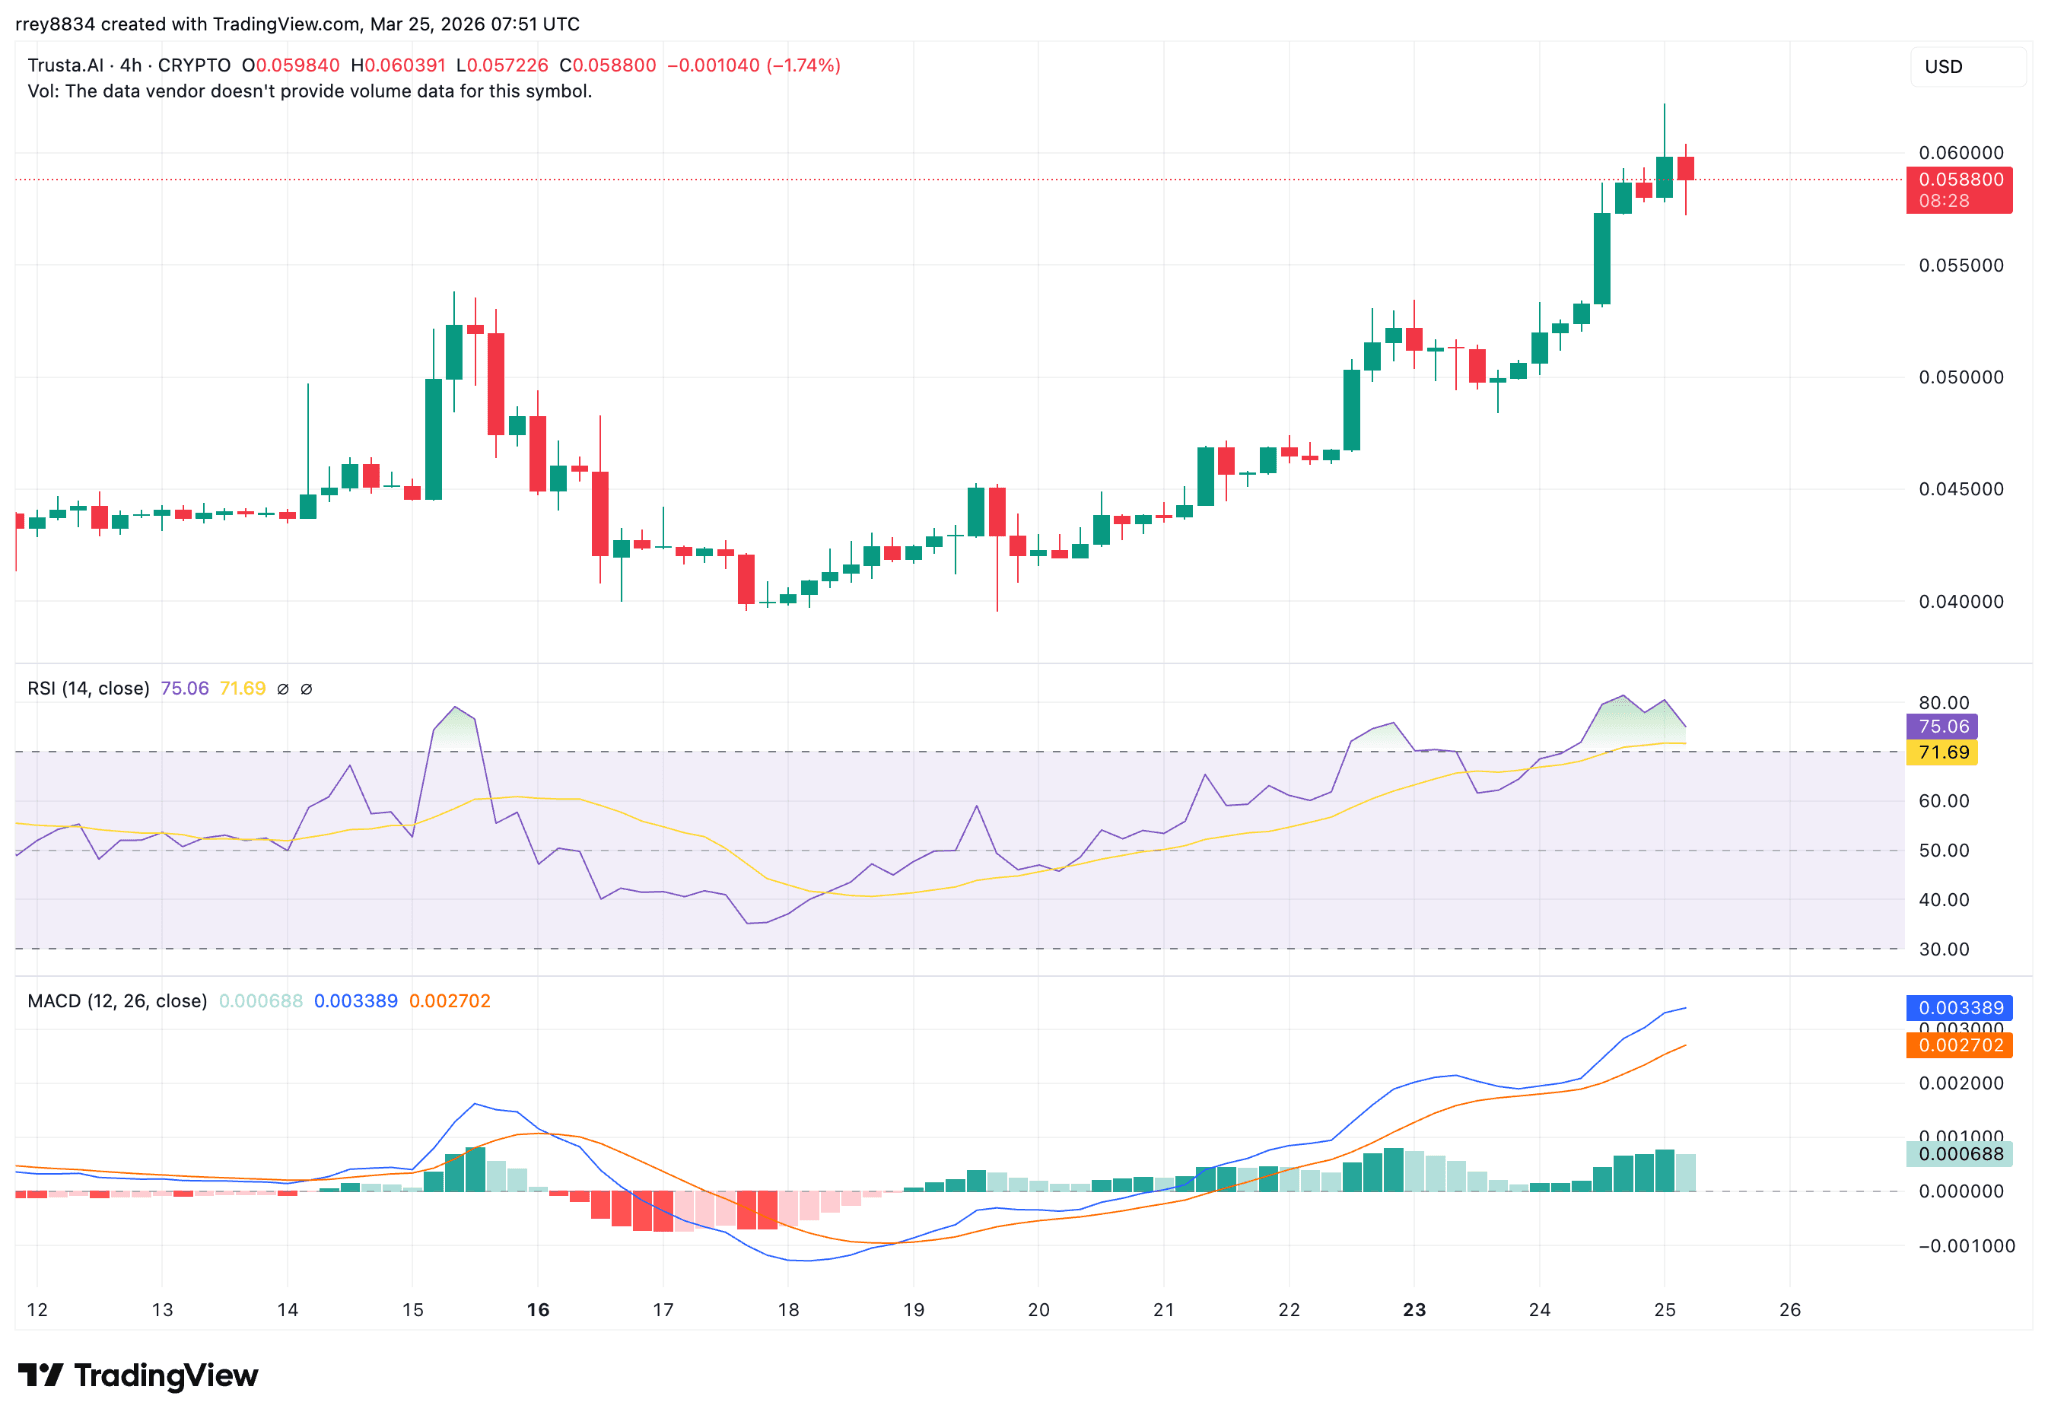The image size is (2048, 1421).
Task: Click the 60.00 RSI axis label
Action: pos(1944,801)
